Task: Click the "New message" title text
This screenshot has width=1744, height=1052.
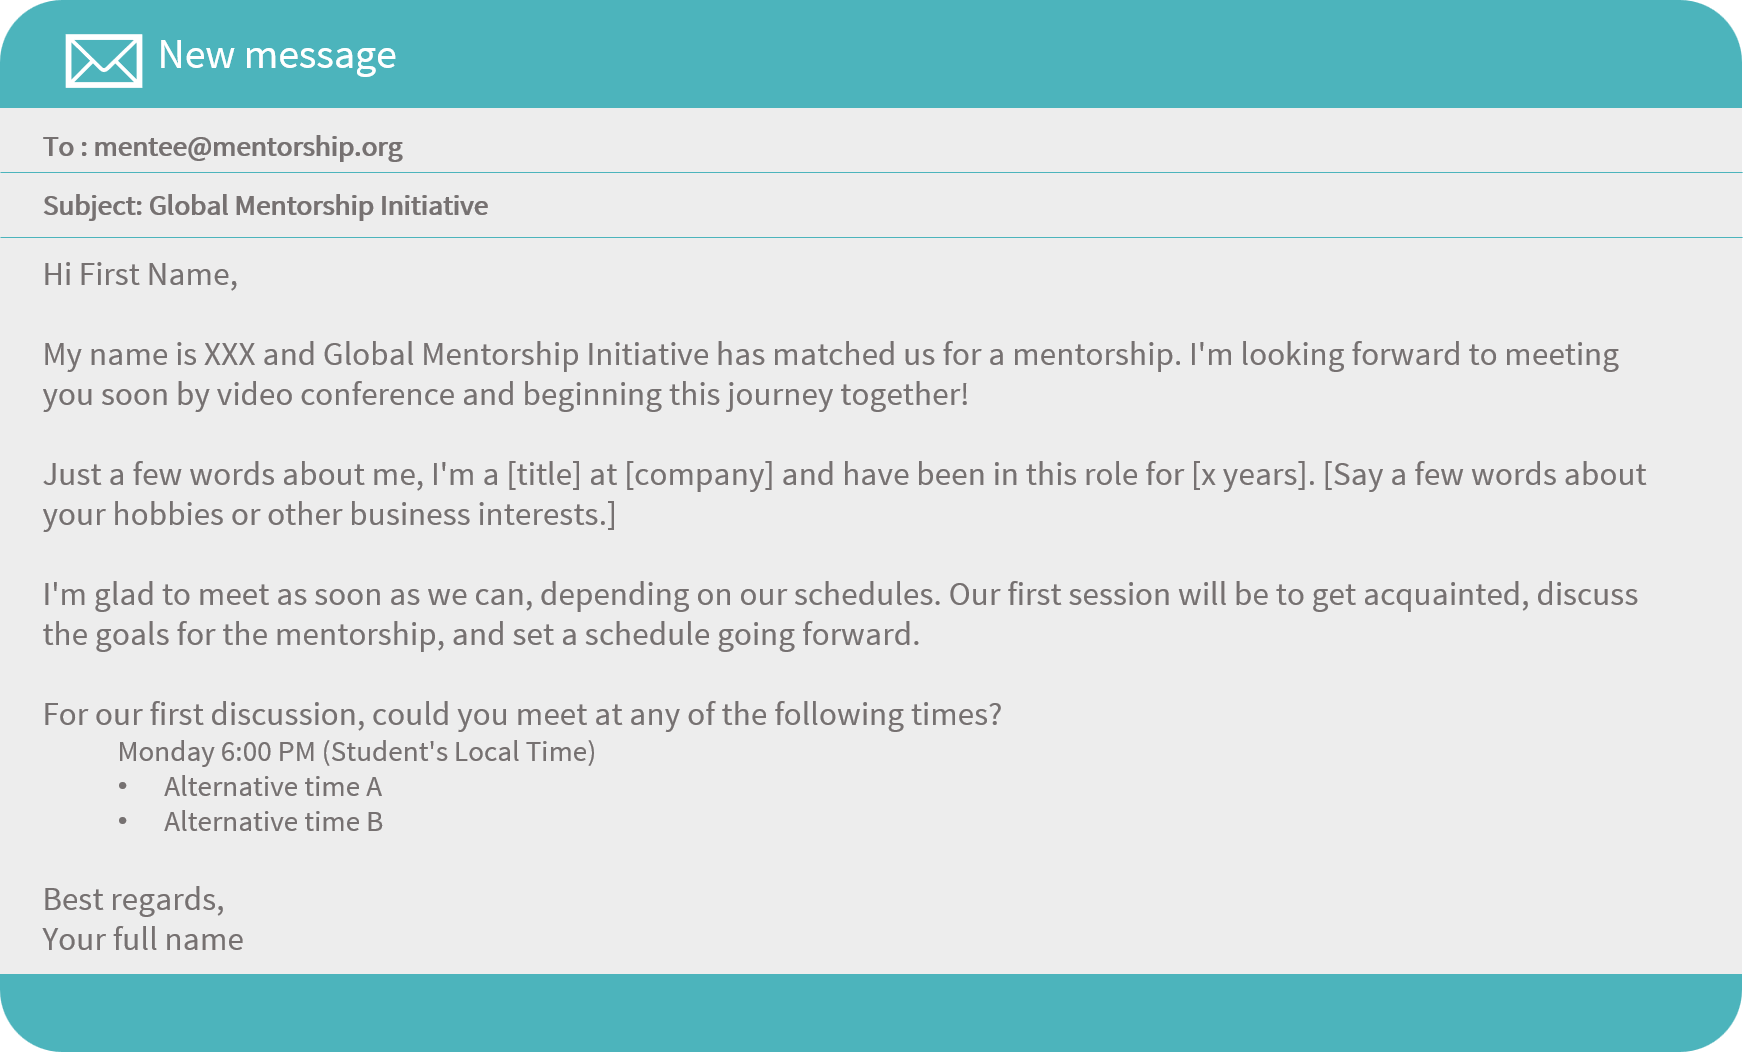Action: pos(277,55)
